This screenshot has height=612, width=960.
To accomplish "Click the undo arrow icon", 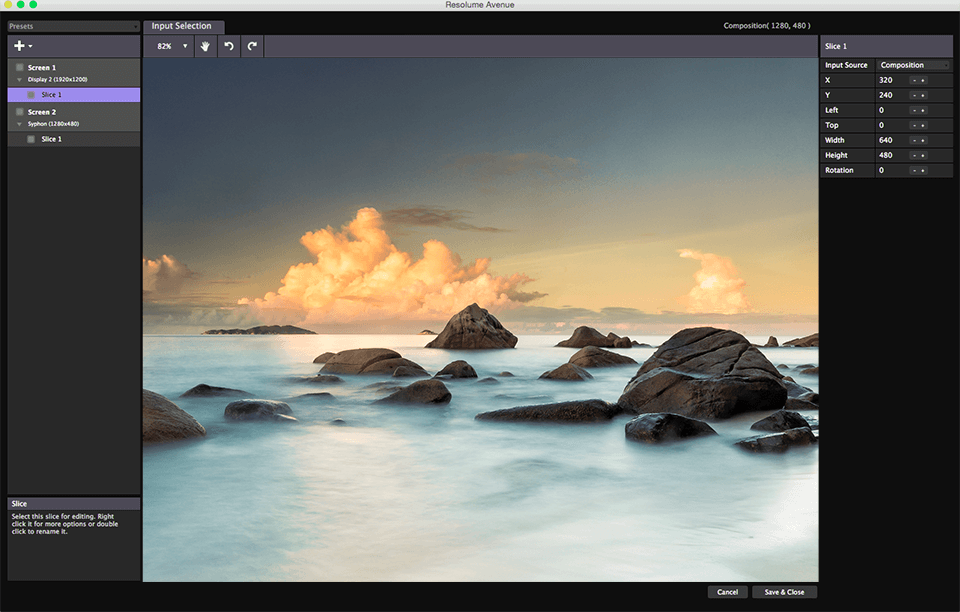I will 229,46.
